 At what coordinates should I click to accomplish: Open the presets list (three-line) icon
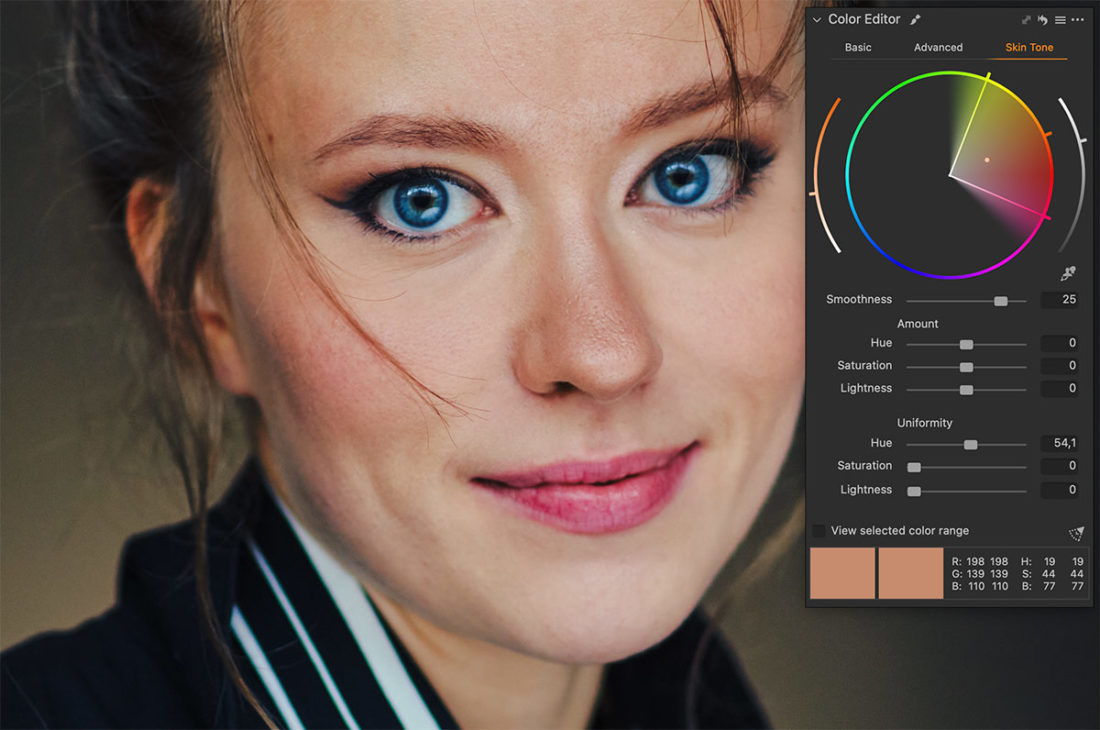[1060, 20]
